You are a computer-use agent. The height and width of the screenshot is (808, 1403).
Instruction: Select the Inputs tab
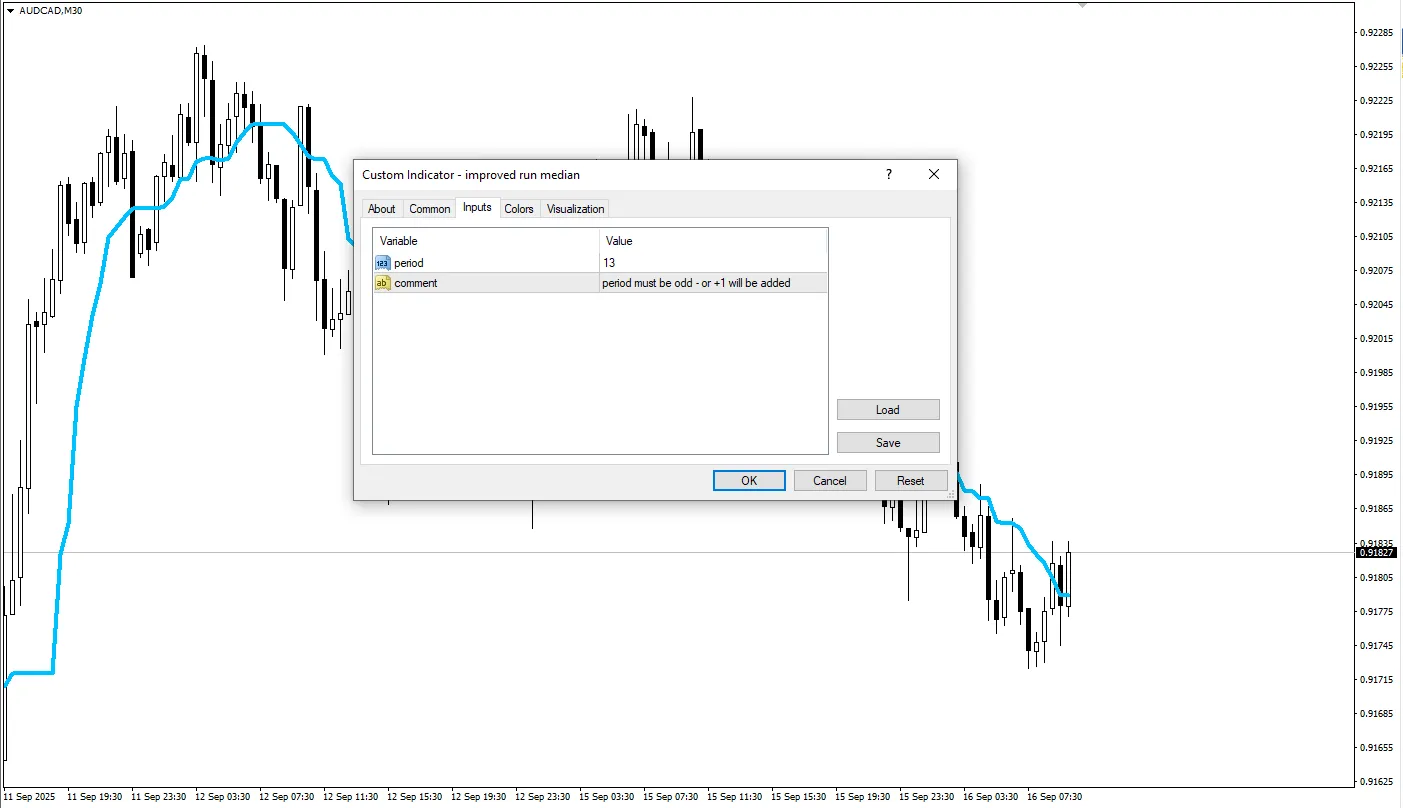point(477,207)
